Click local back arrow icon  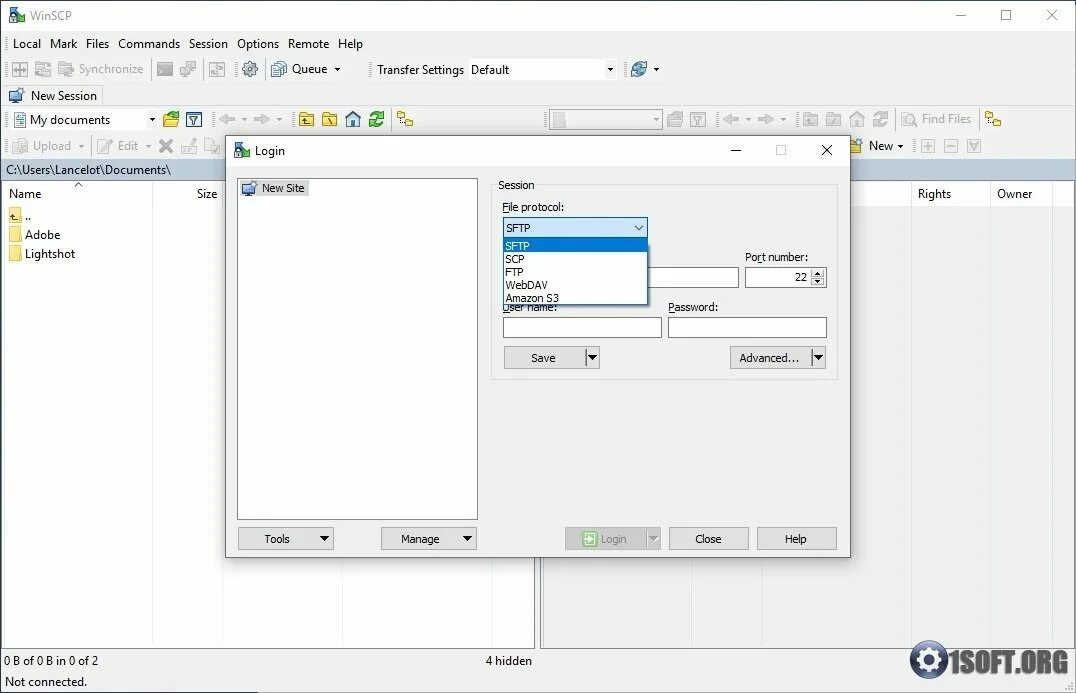point(227,119)
